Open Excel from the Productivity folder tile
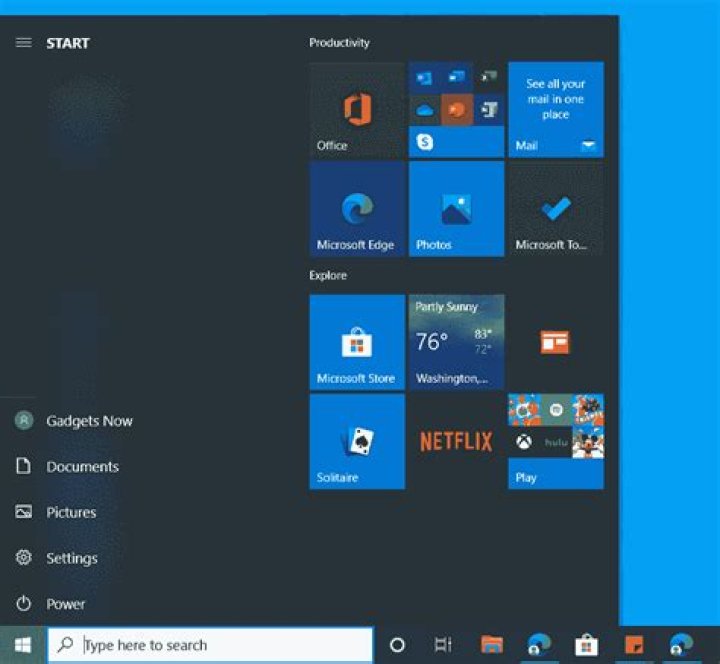This screenshot has width=720, height=664. [489, 78]
